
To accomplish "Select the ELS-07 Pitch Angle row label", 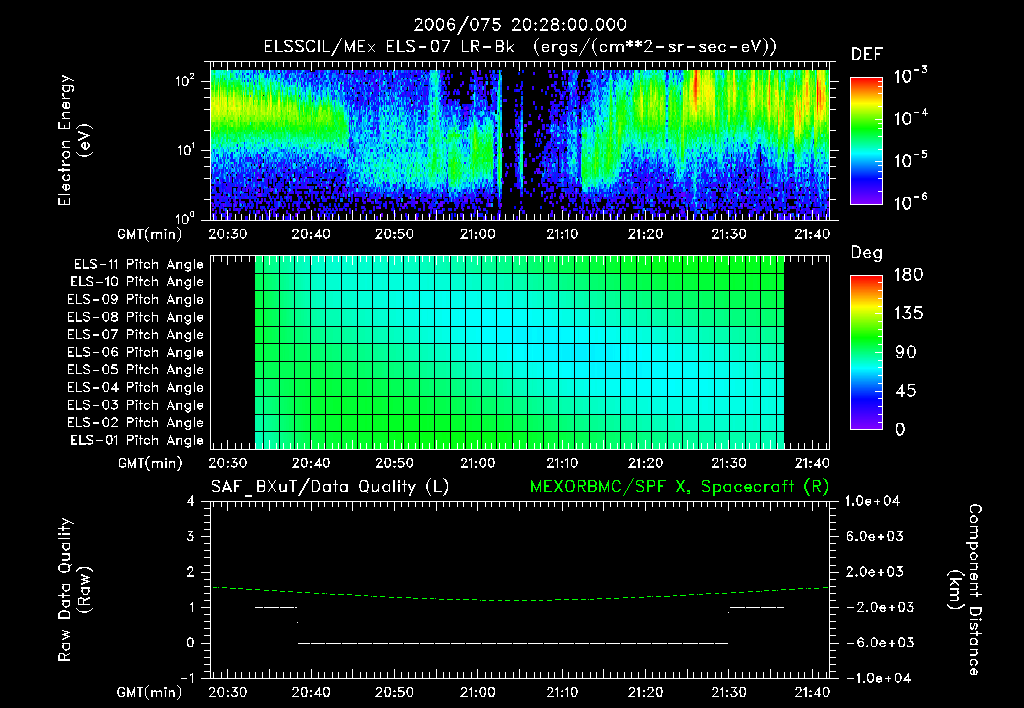I will [x=135, y=334].
